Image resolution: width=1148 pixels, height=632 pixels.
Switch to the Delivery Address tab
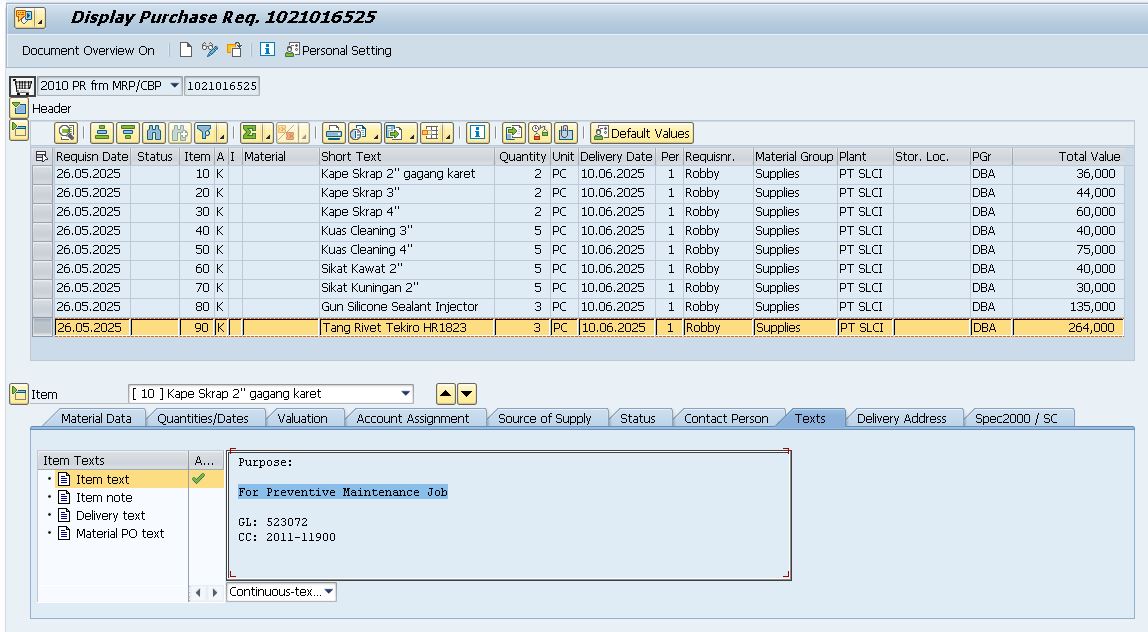pos(901,418)
